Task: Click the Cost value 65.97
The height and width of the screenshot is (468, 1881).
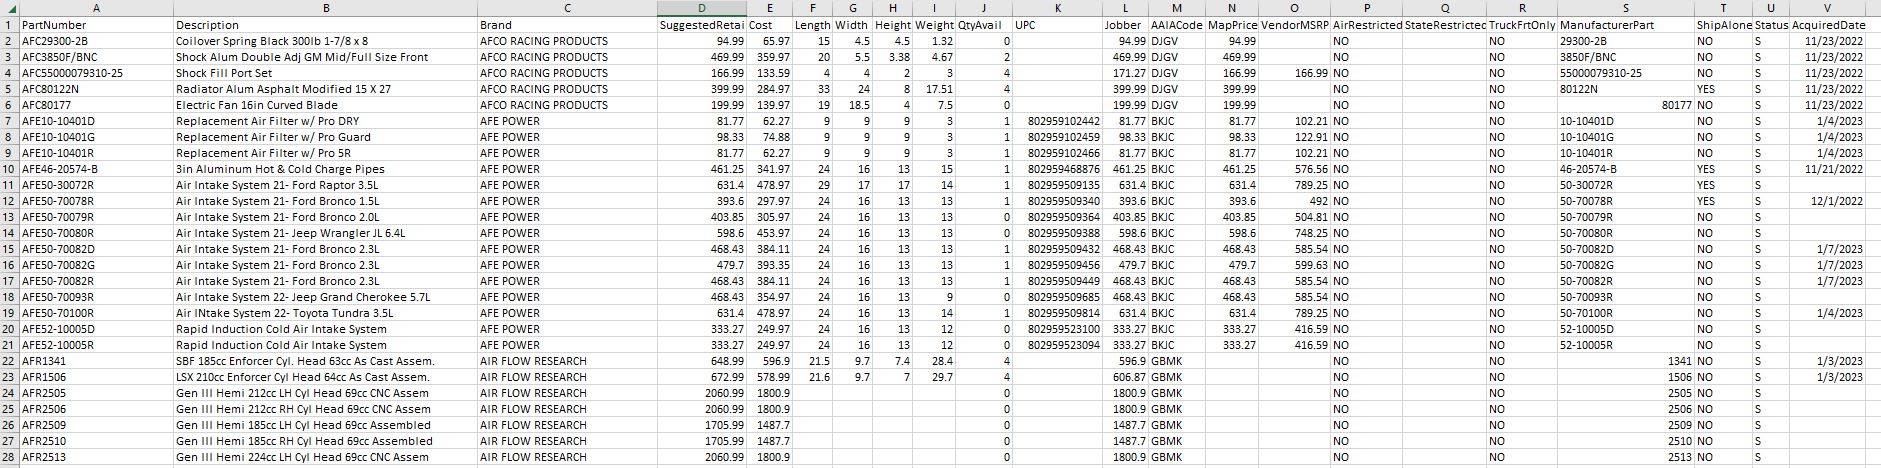Action: coord(769,41)
